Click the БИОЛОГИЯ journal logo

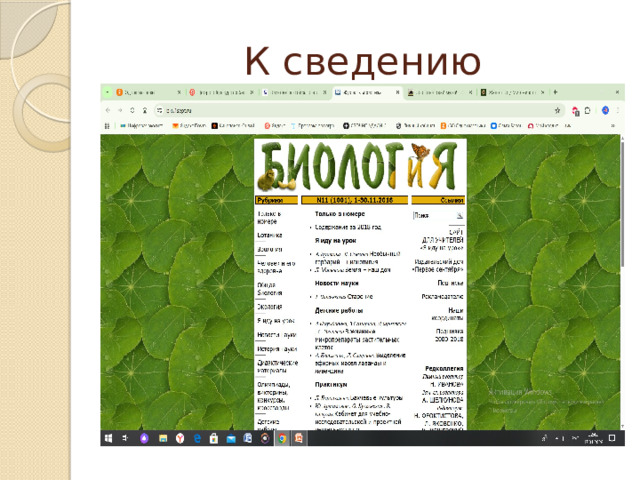tap(360, 166)
